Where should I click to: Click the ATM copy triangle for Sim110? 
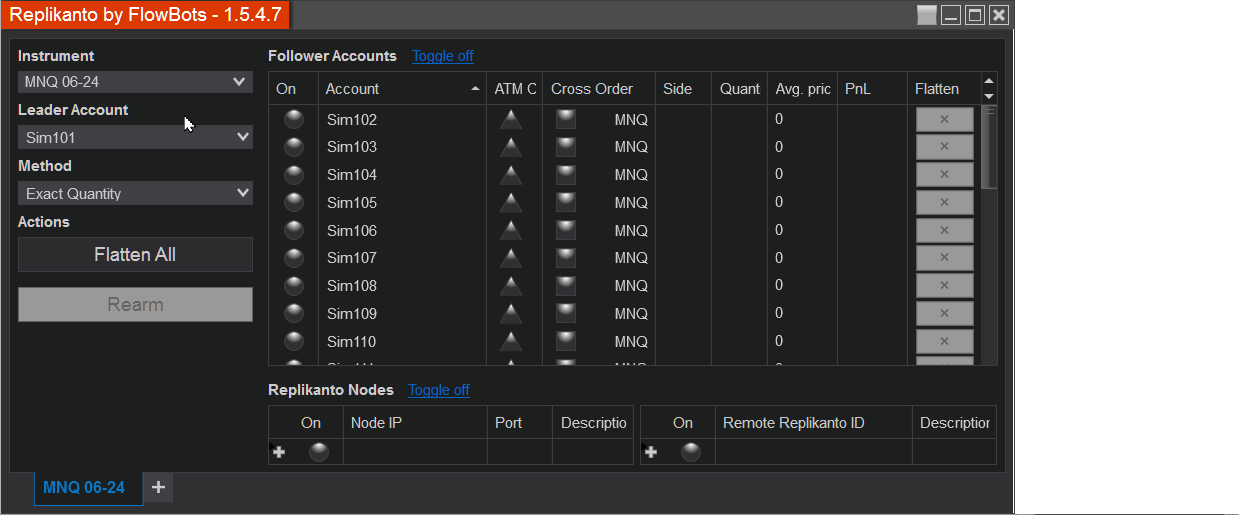tap(511, 341)
